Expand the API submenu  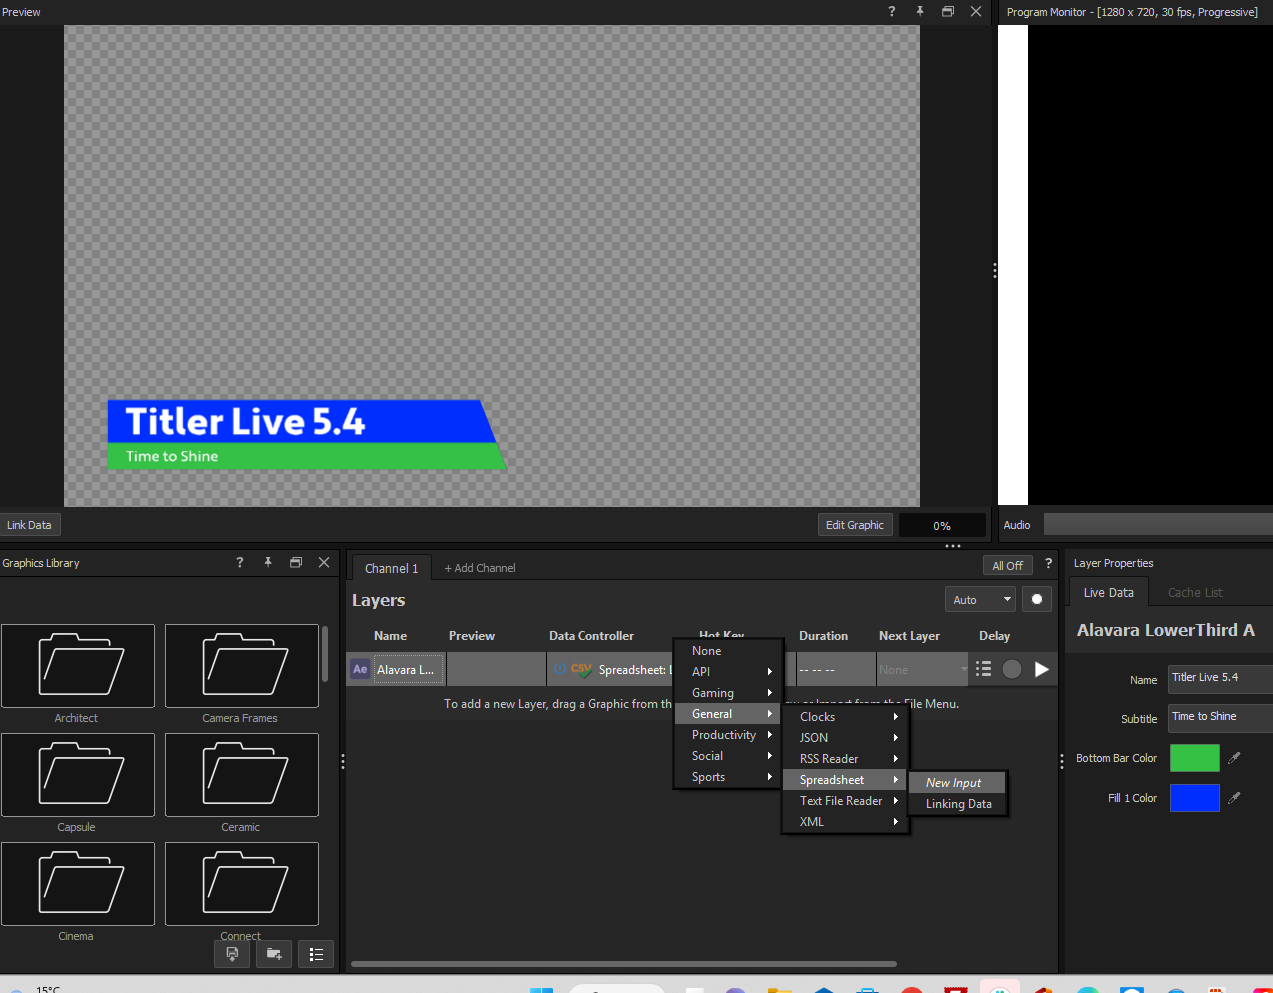point(727,672)
